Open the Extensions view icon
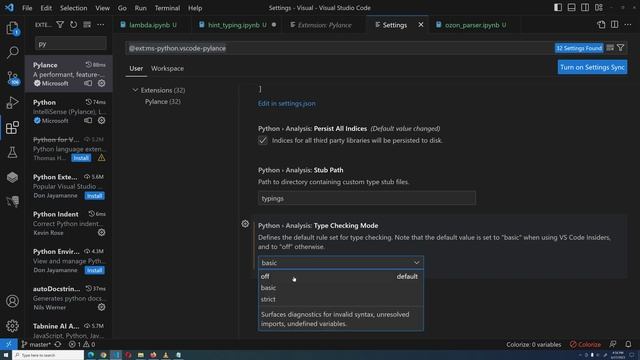The height and width of the screenshot is (360, 640). tap(12, 127)
